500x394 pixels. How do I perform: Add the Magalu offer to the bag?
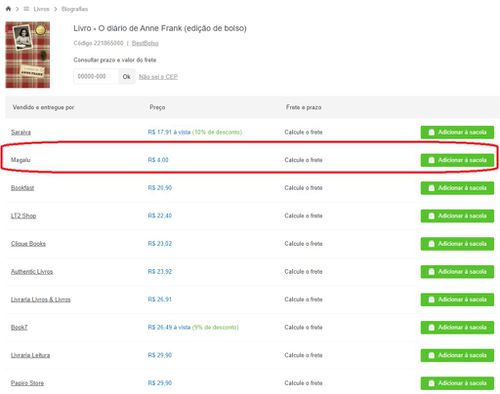point(457,160)
